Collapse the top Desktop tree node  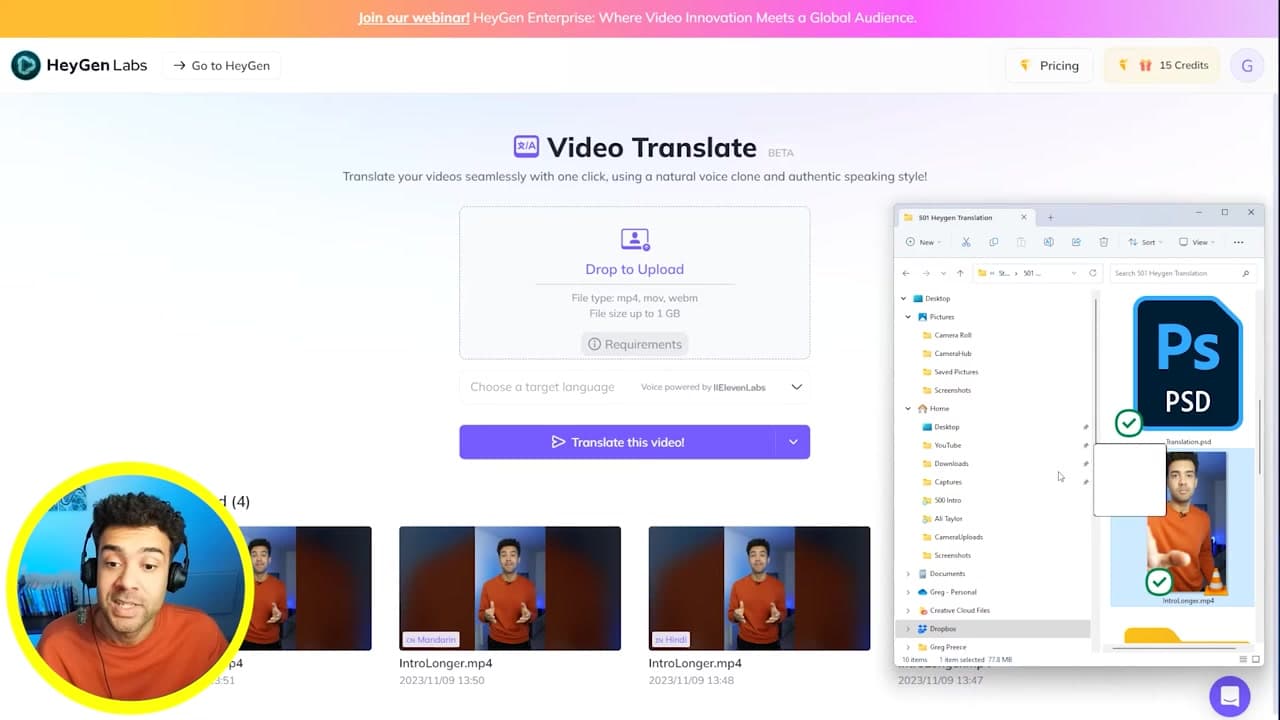[x=903, y=298]
